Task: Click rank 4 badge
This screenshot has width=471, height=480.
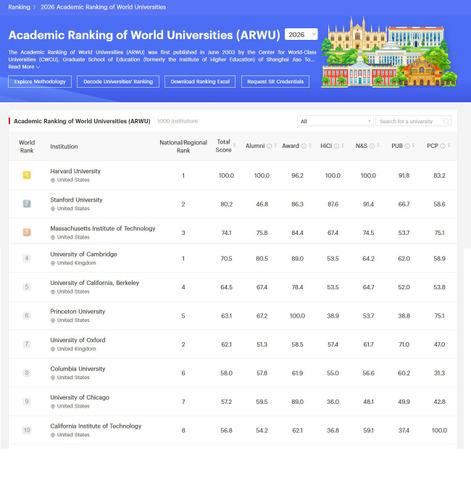Action: pos(27,258)
